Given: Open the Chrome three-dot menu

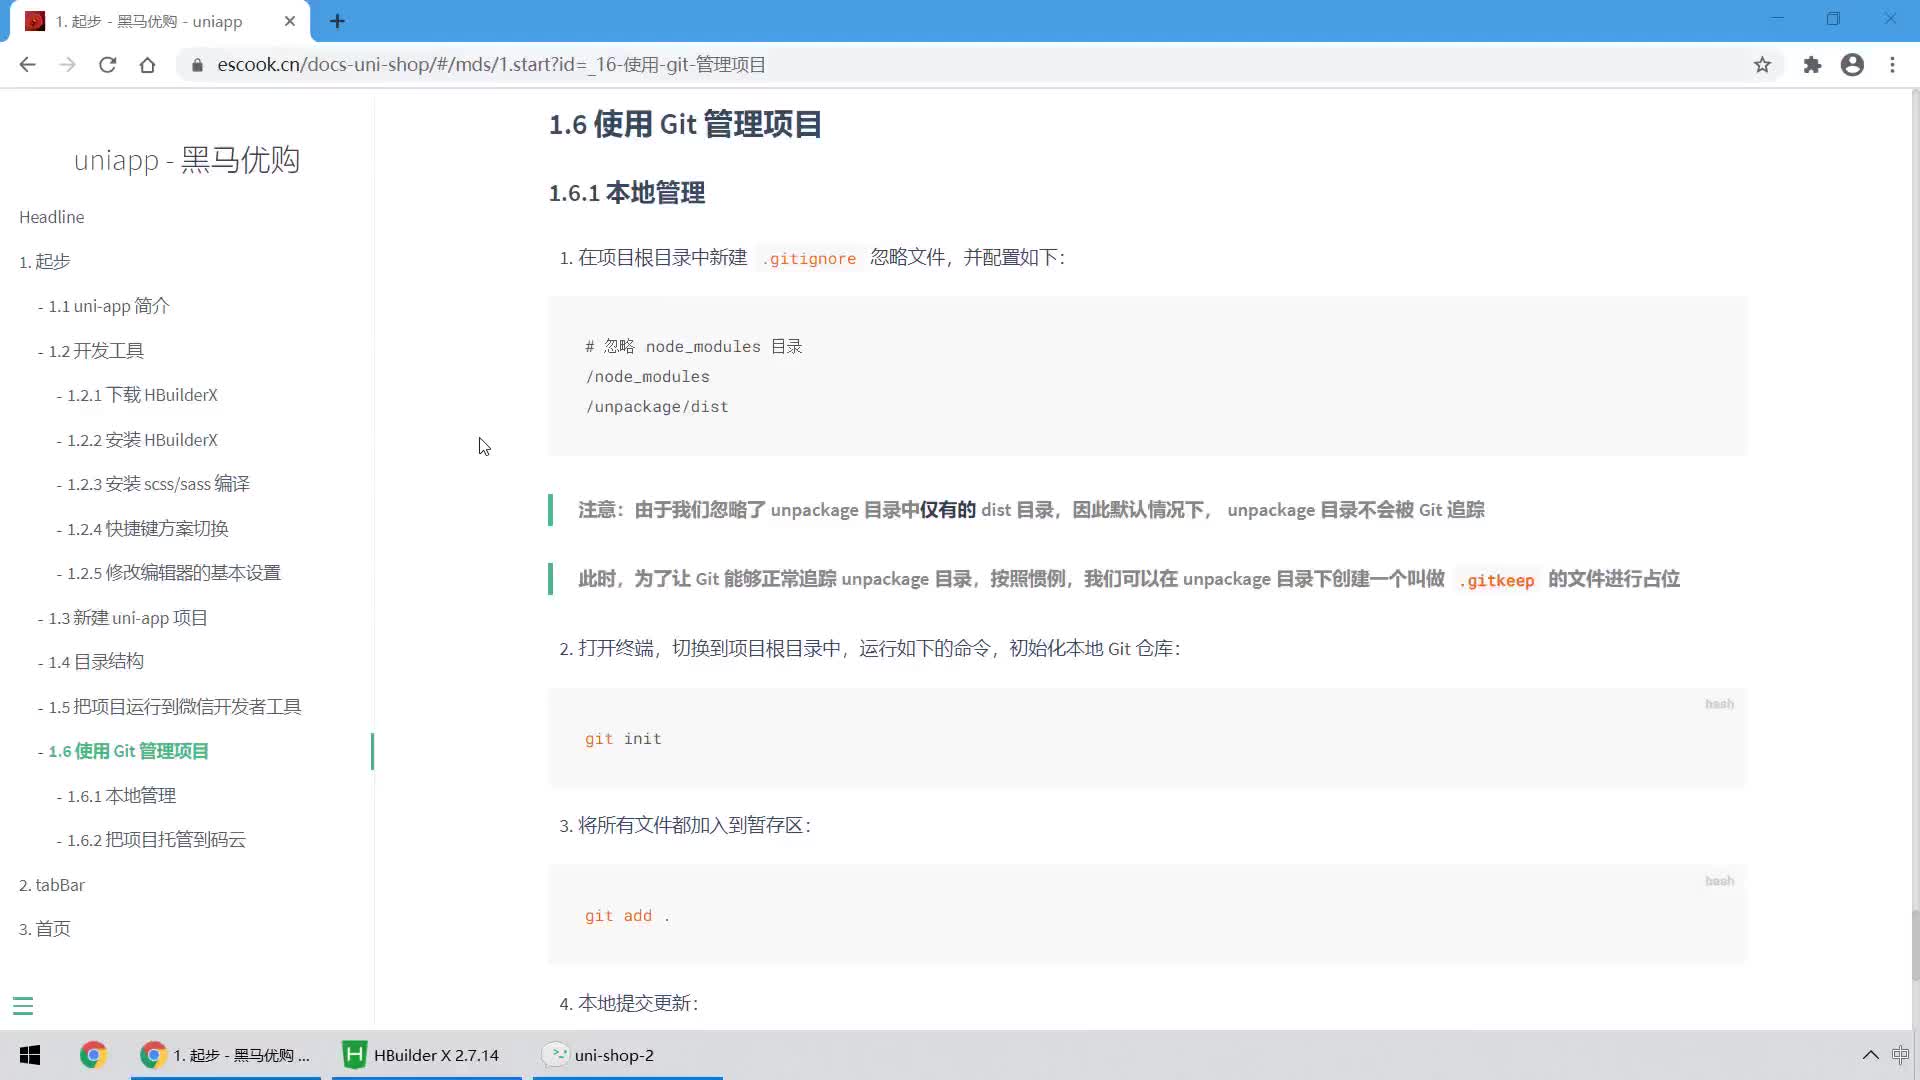Looking at the screenshot, I should coord(1892,65).
